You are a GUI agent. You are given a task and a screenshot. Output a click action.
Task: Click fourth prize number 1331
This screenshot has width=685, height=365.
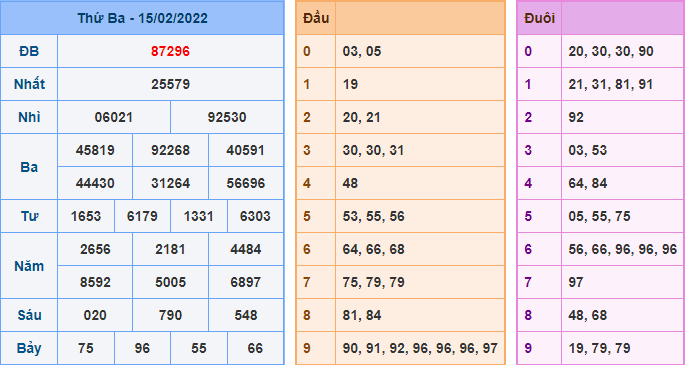click(198, 217)
